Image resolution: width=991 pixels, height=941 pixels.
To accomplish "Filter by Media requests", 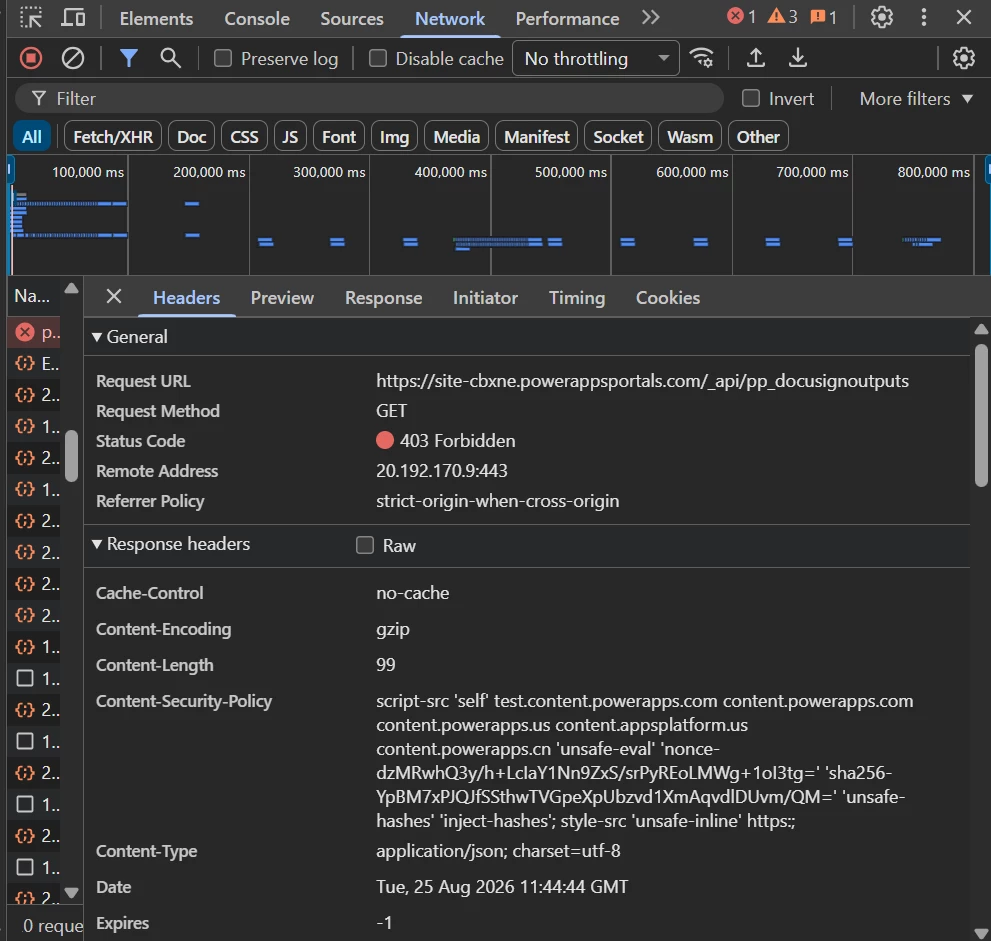I will point(456,137).
